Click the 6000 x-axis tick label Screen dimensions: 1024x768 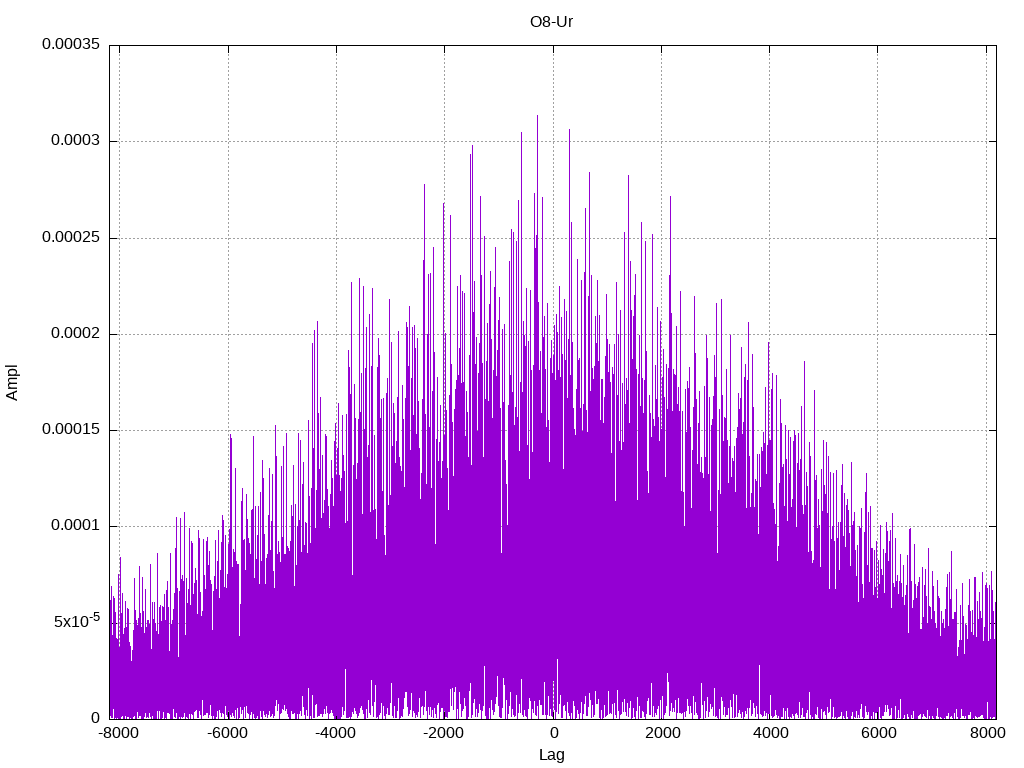coord(879,733)
